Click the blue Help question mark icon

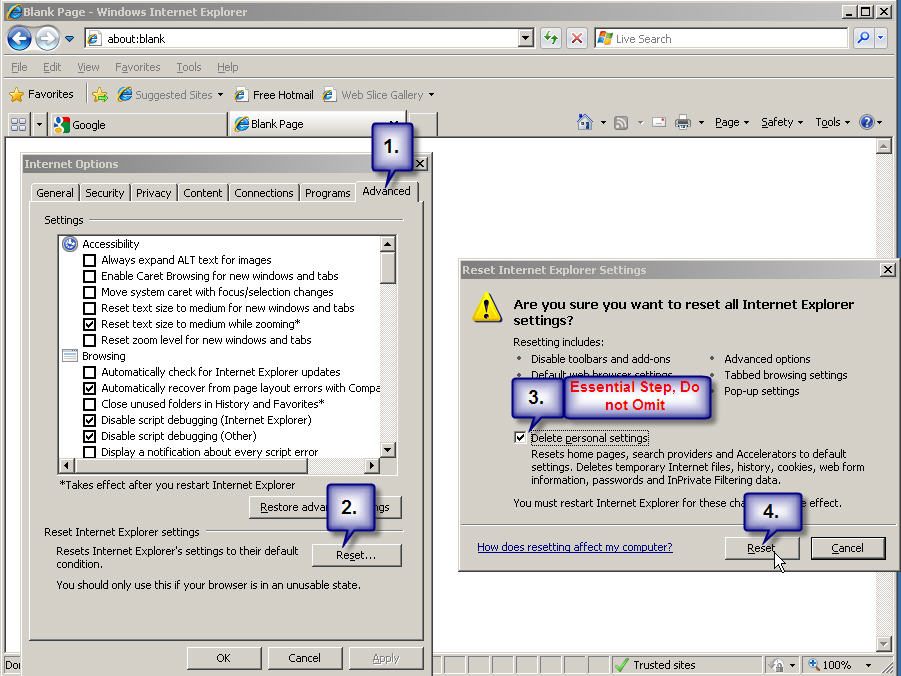[x=867, y=122]
